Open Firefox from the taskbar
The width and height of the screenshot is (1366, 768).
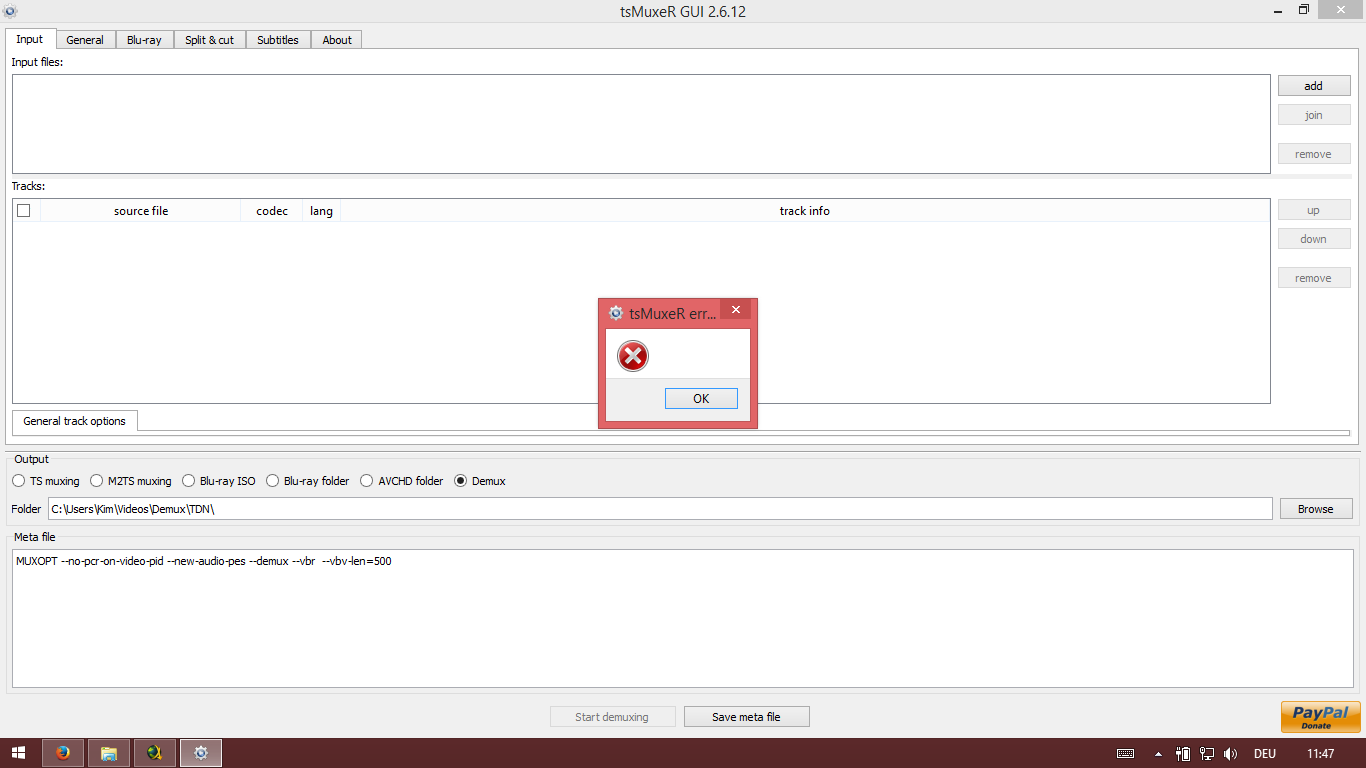click(63, 753)
